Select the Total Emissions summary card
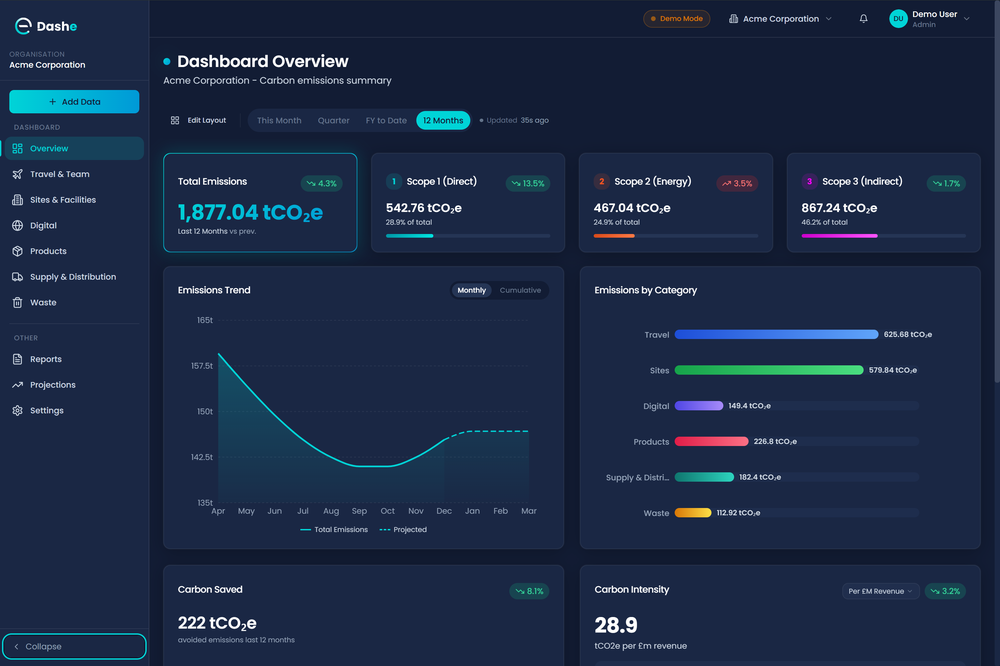Viewport: 1000px width, 666px height. tap(260, 202)
